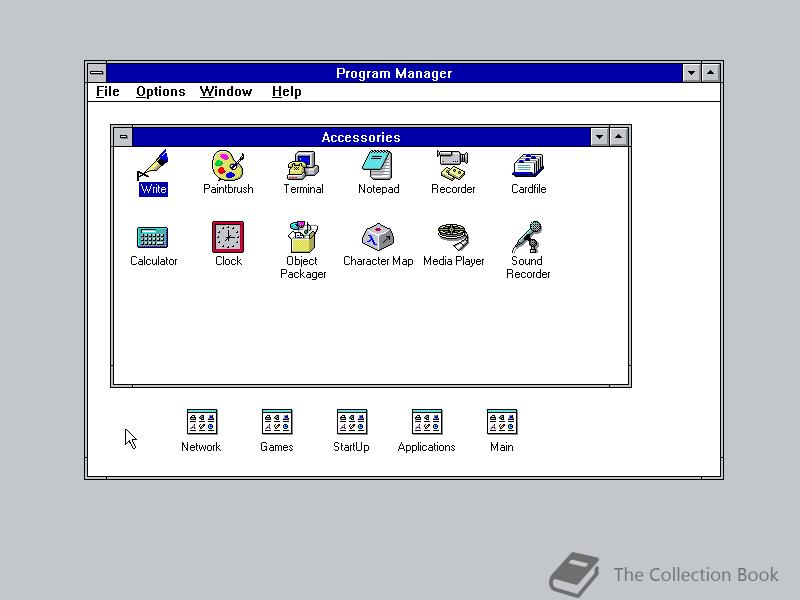Image resolution: width=800 pixels, height=600 pixels.
Task: Click the Accessories title bar
Action: point(361,137)
